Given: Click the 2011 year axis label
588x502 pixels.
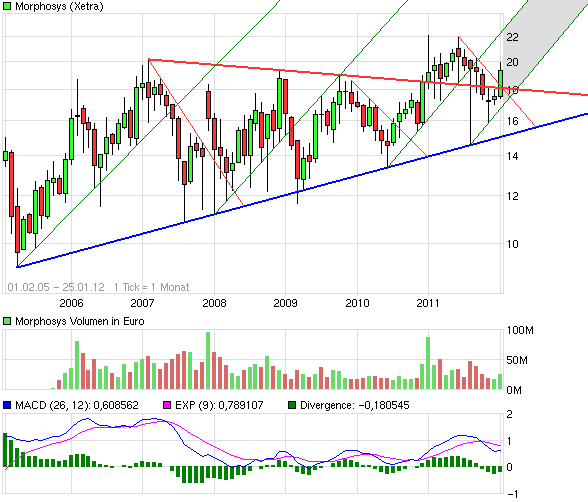Looking at the screenshot, I should click(428, 303).
